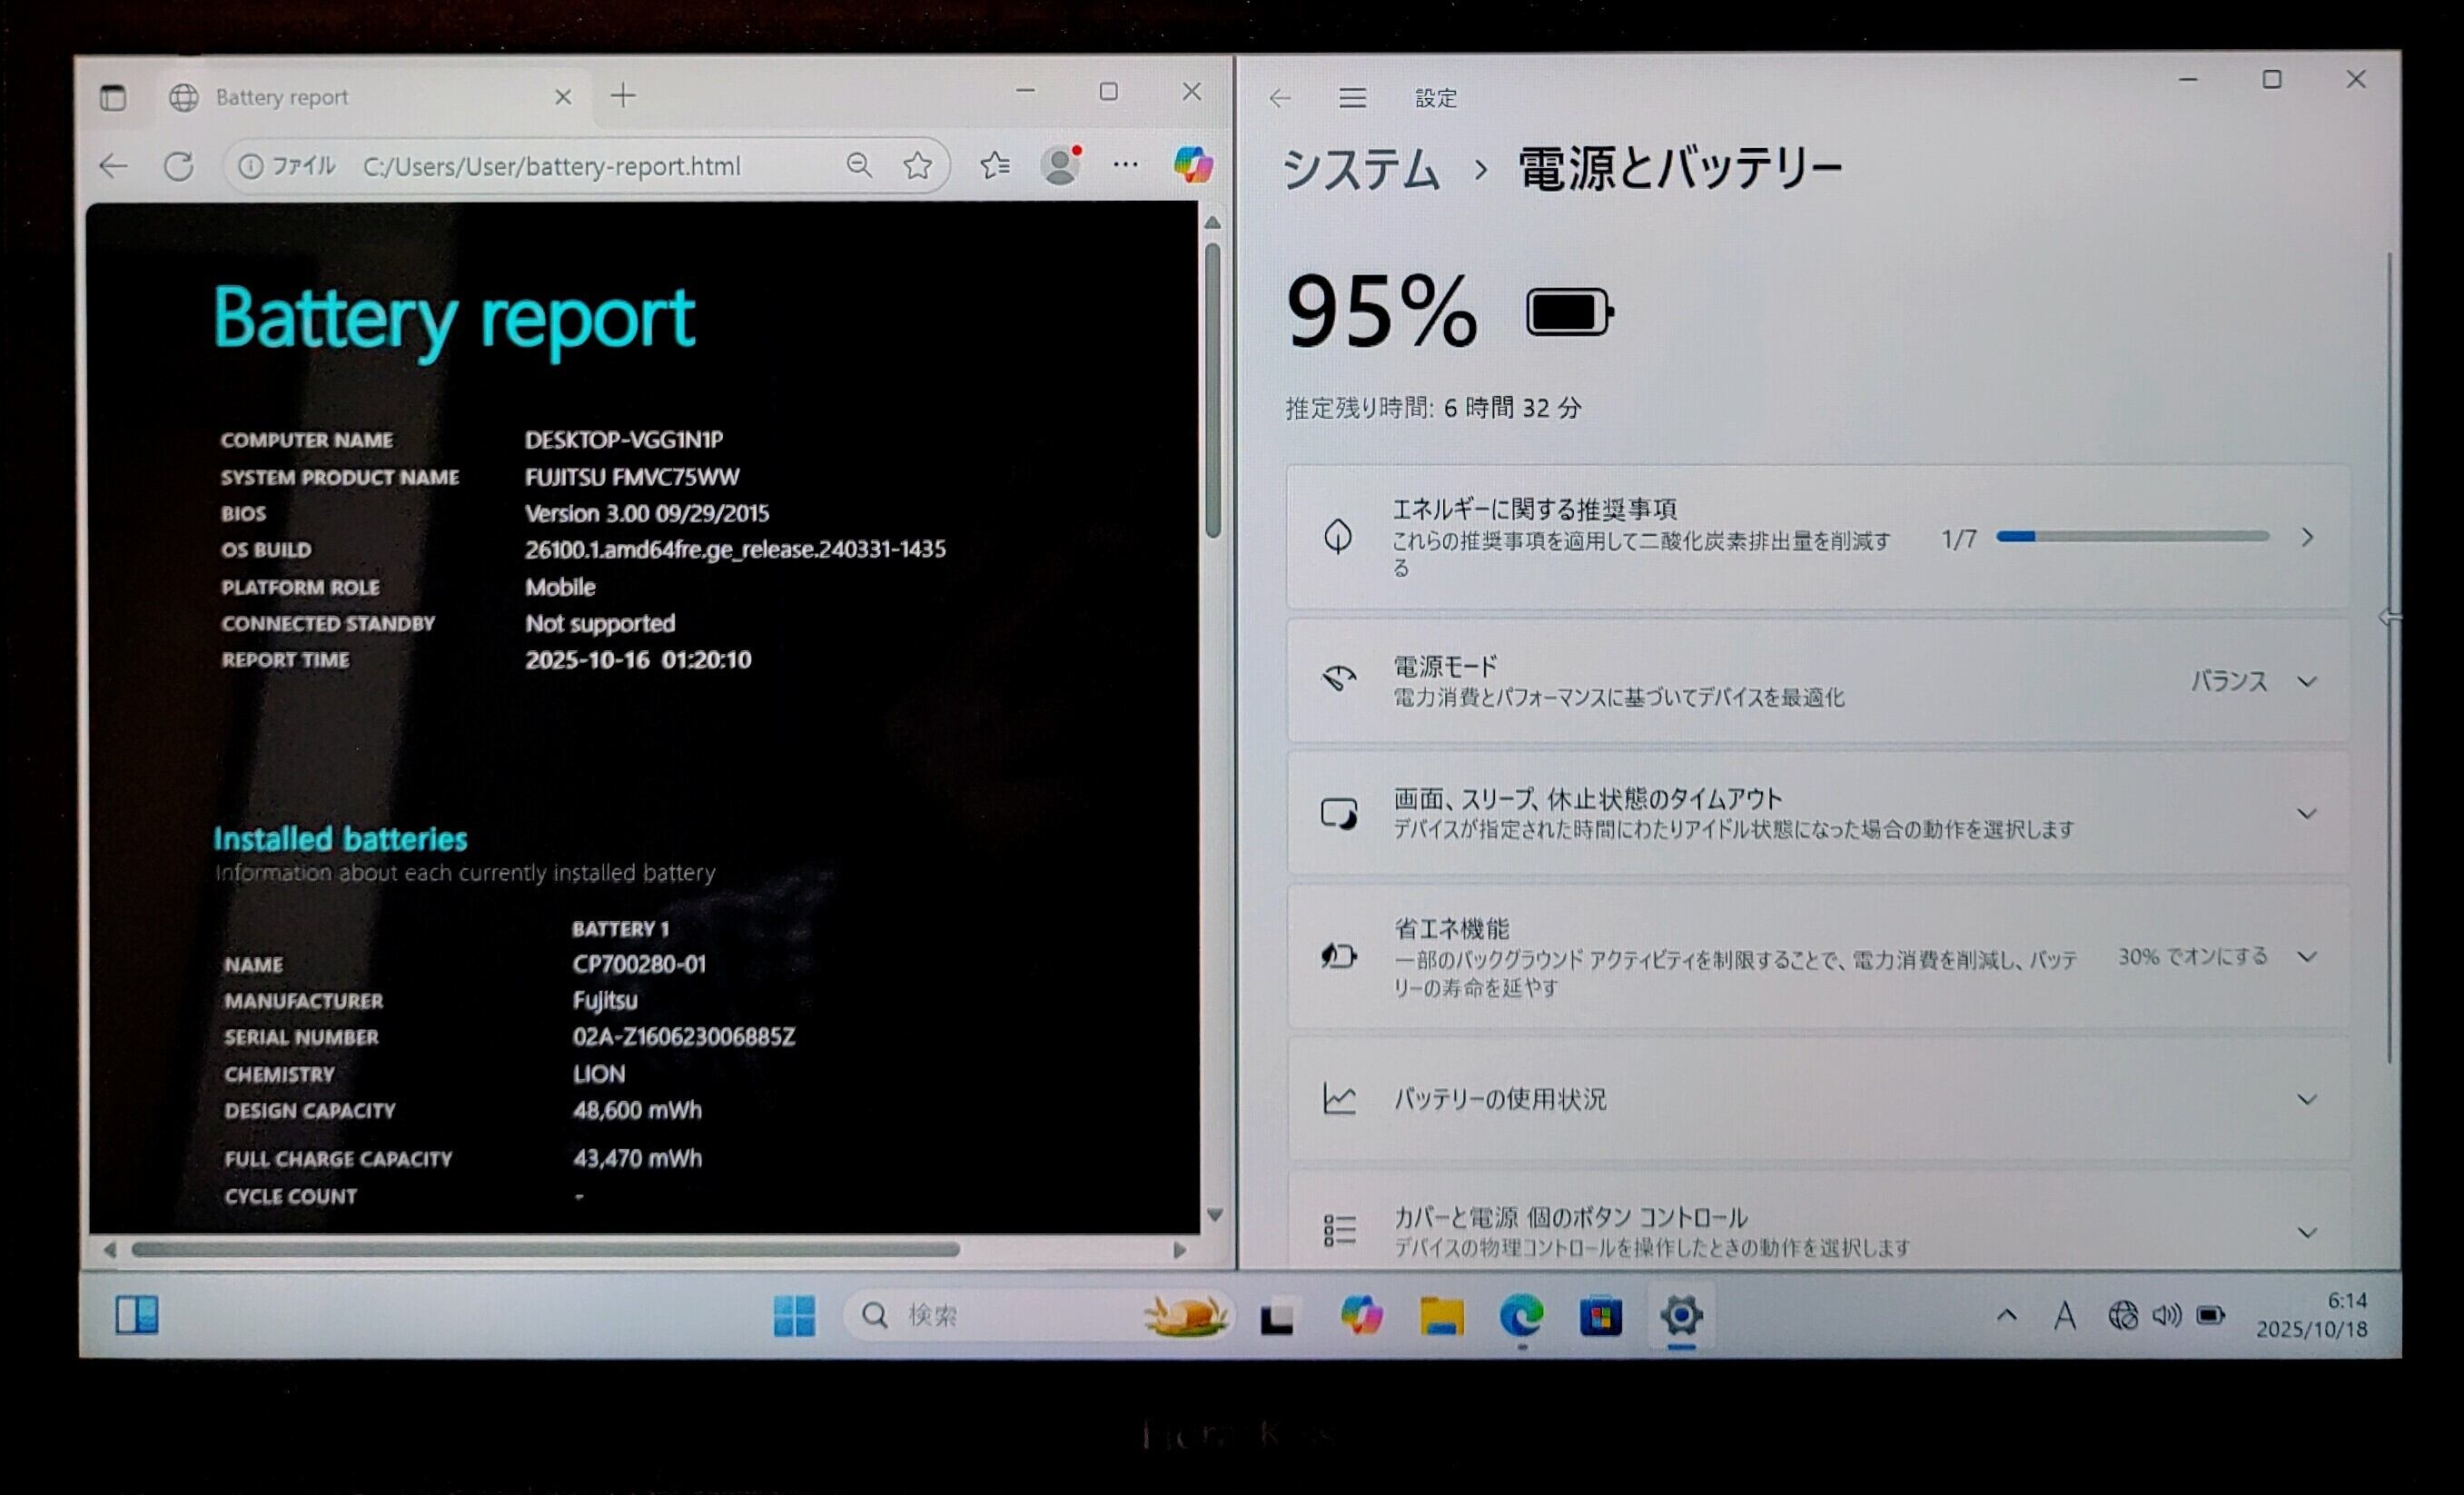Click the battery report vertical scrollbar
This screenshot has width=2464, height=1495.
click(1213, 390)
